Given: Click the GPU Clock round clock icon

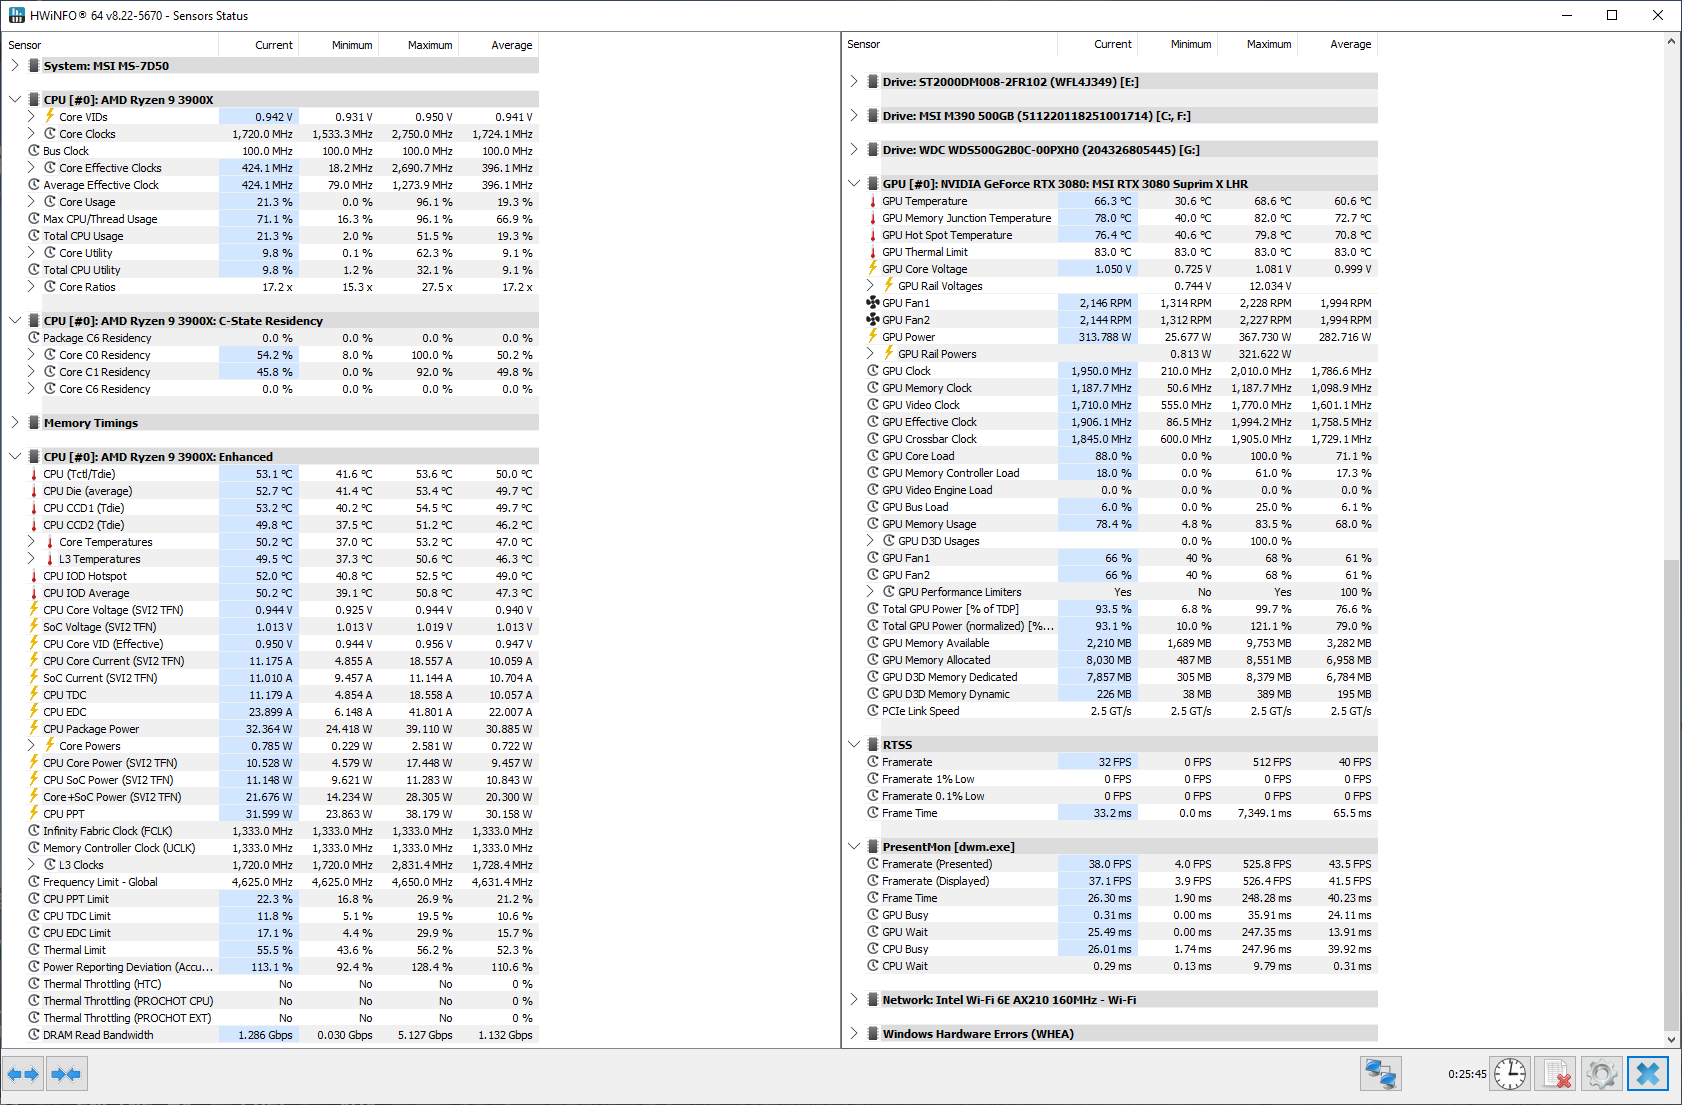Looking at the screenshot, I should click(873, 371).
